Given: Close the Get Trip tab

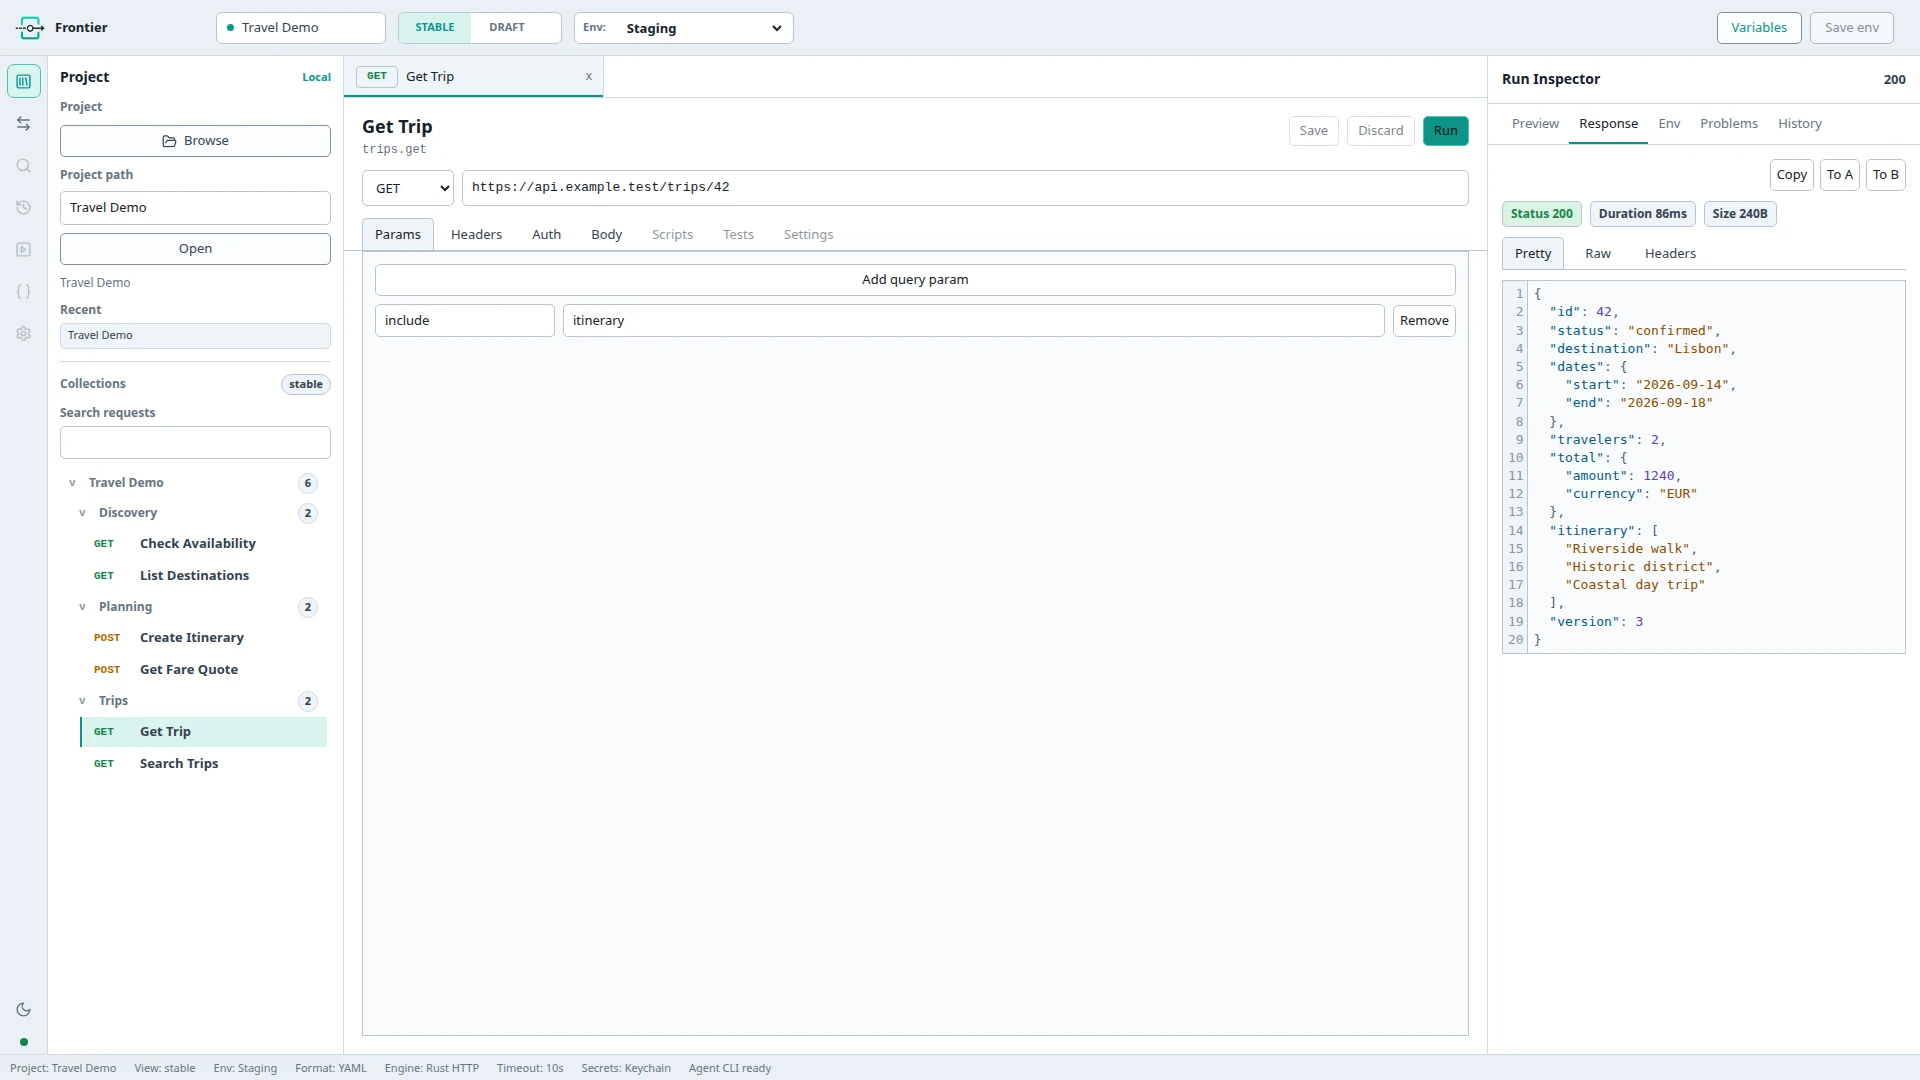Looking at the screenshot, I should point(589,76).
